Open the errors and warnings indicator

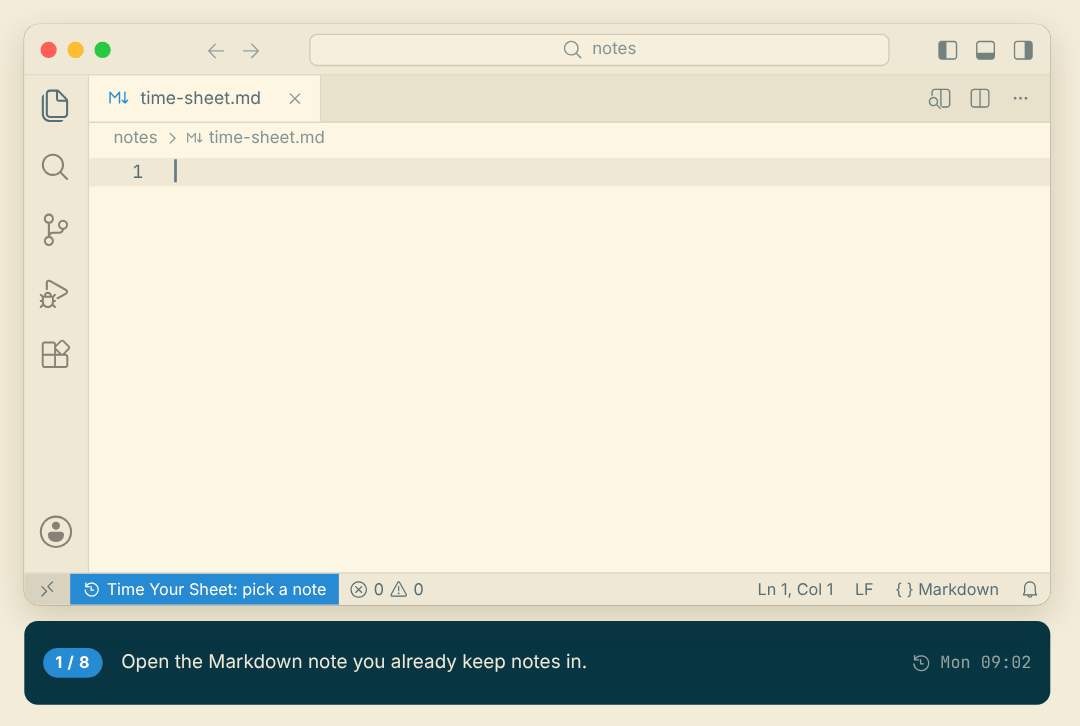387,590
